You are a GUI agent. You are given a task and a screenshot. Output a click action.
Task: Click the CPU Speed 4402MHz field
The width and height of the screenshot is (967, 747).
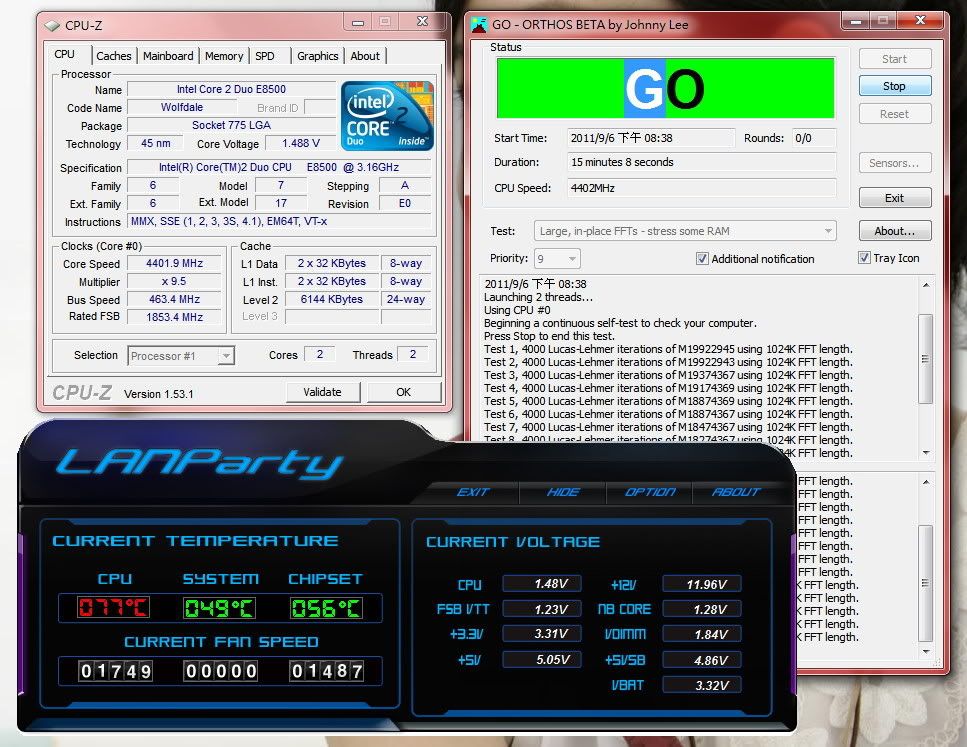(701, 188)
